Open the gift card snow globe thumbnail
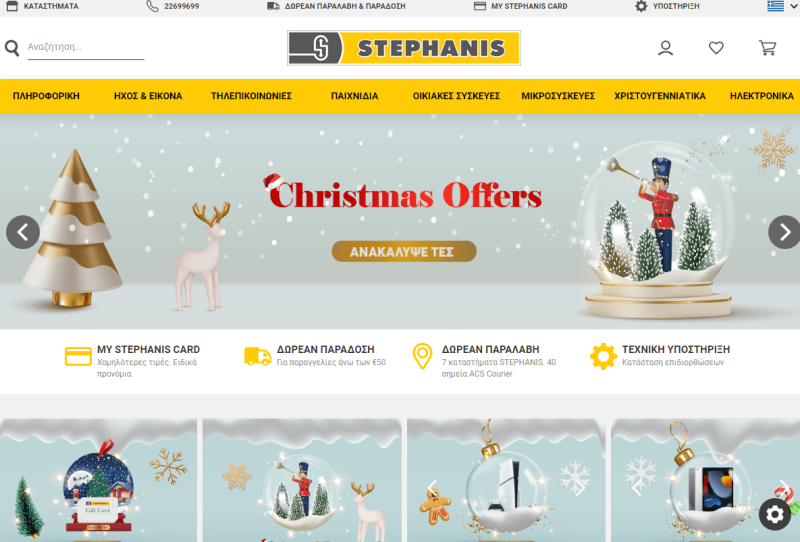 98,480
